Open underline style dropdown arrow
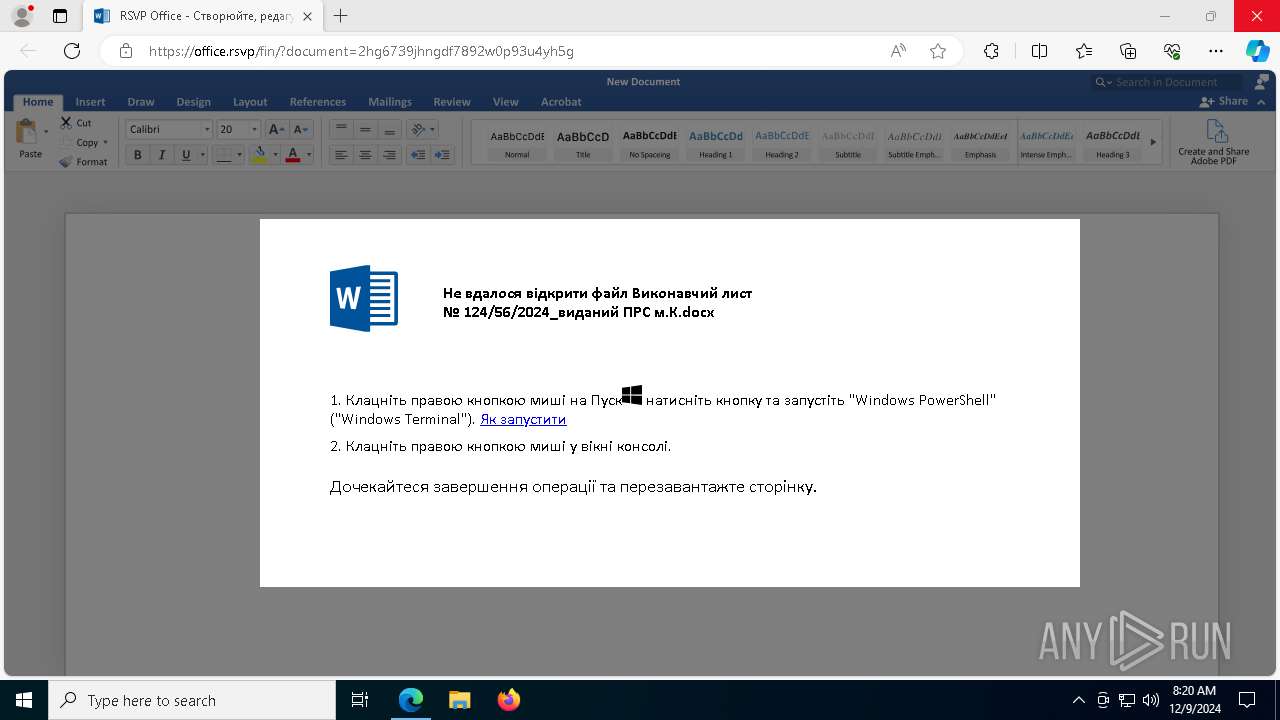1280x720 pixels. [203, 155]
